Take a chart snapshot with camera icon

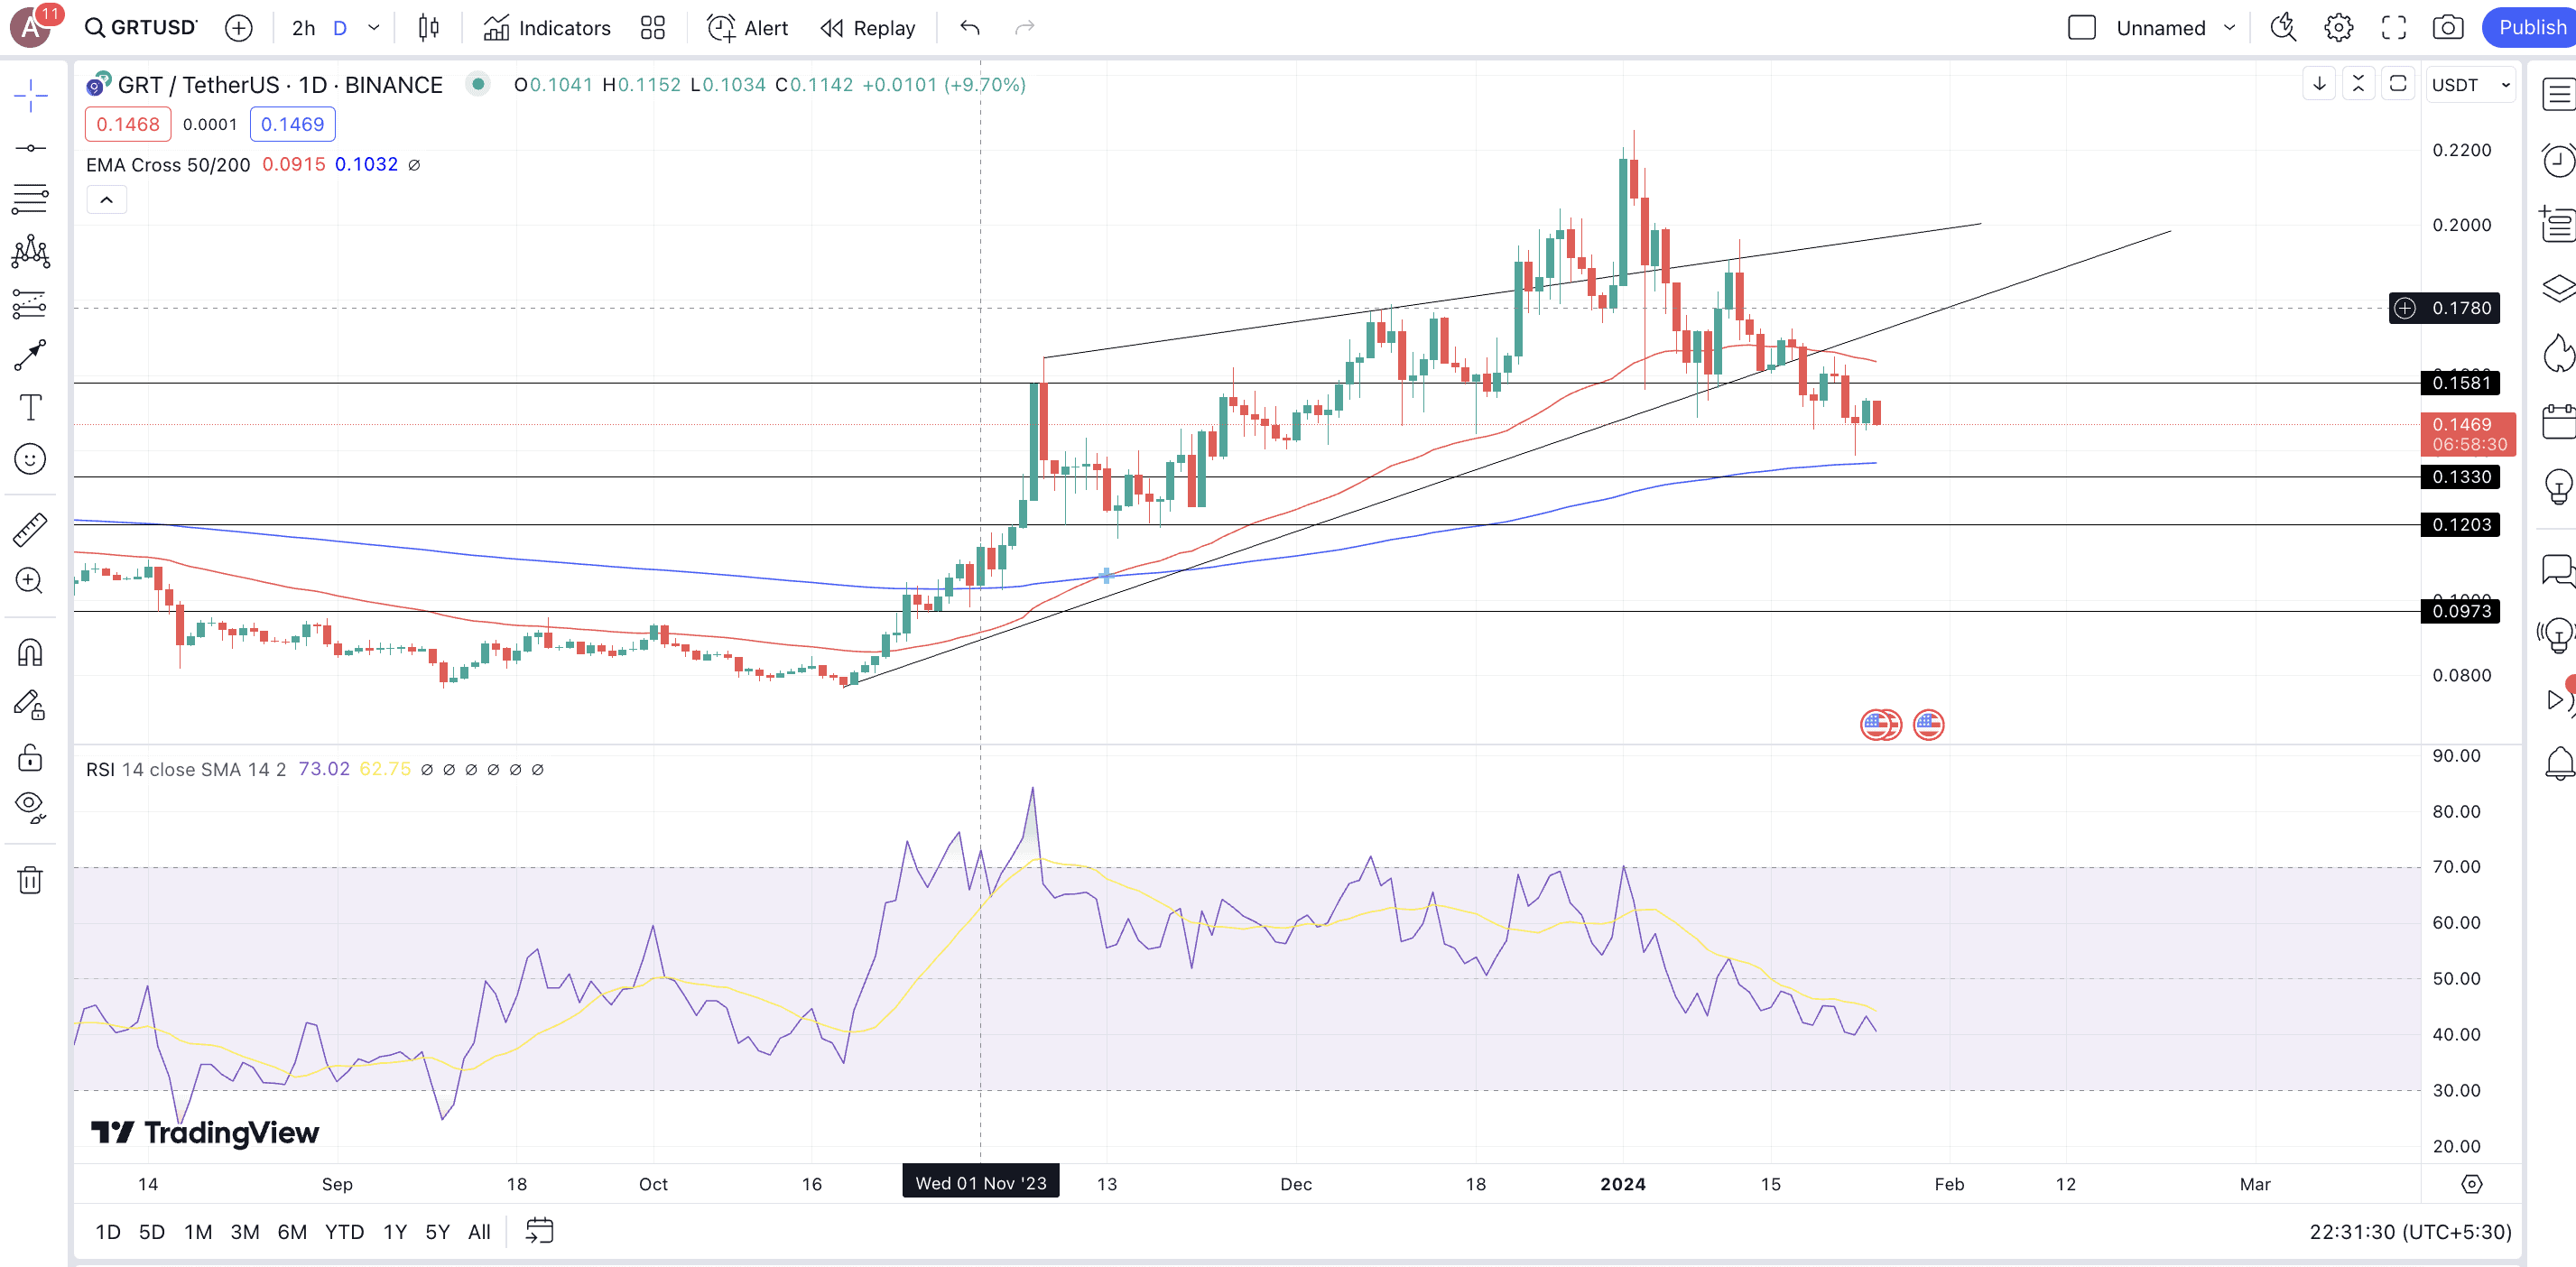2447,28
